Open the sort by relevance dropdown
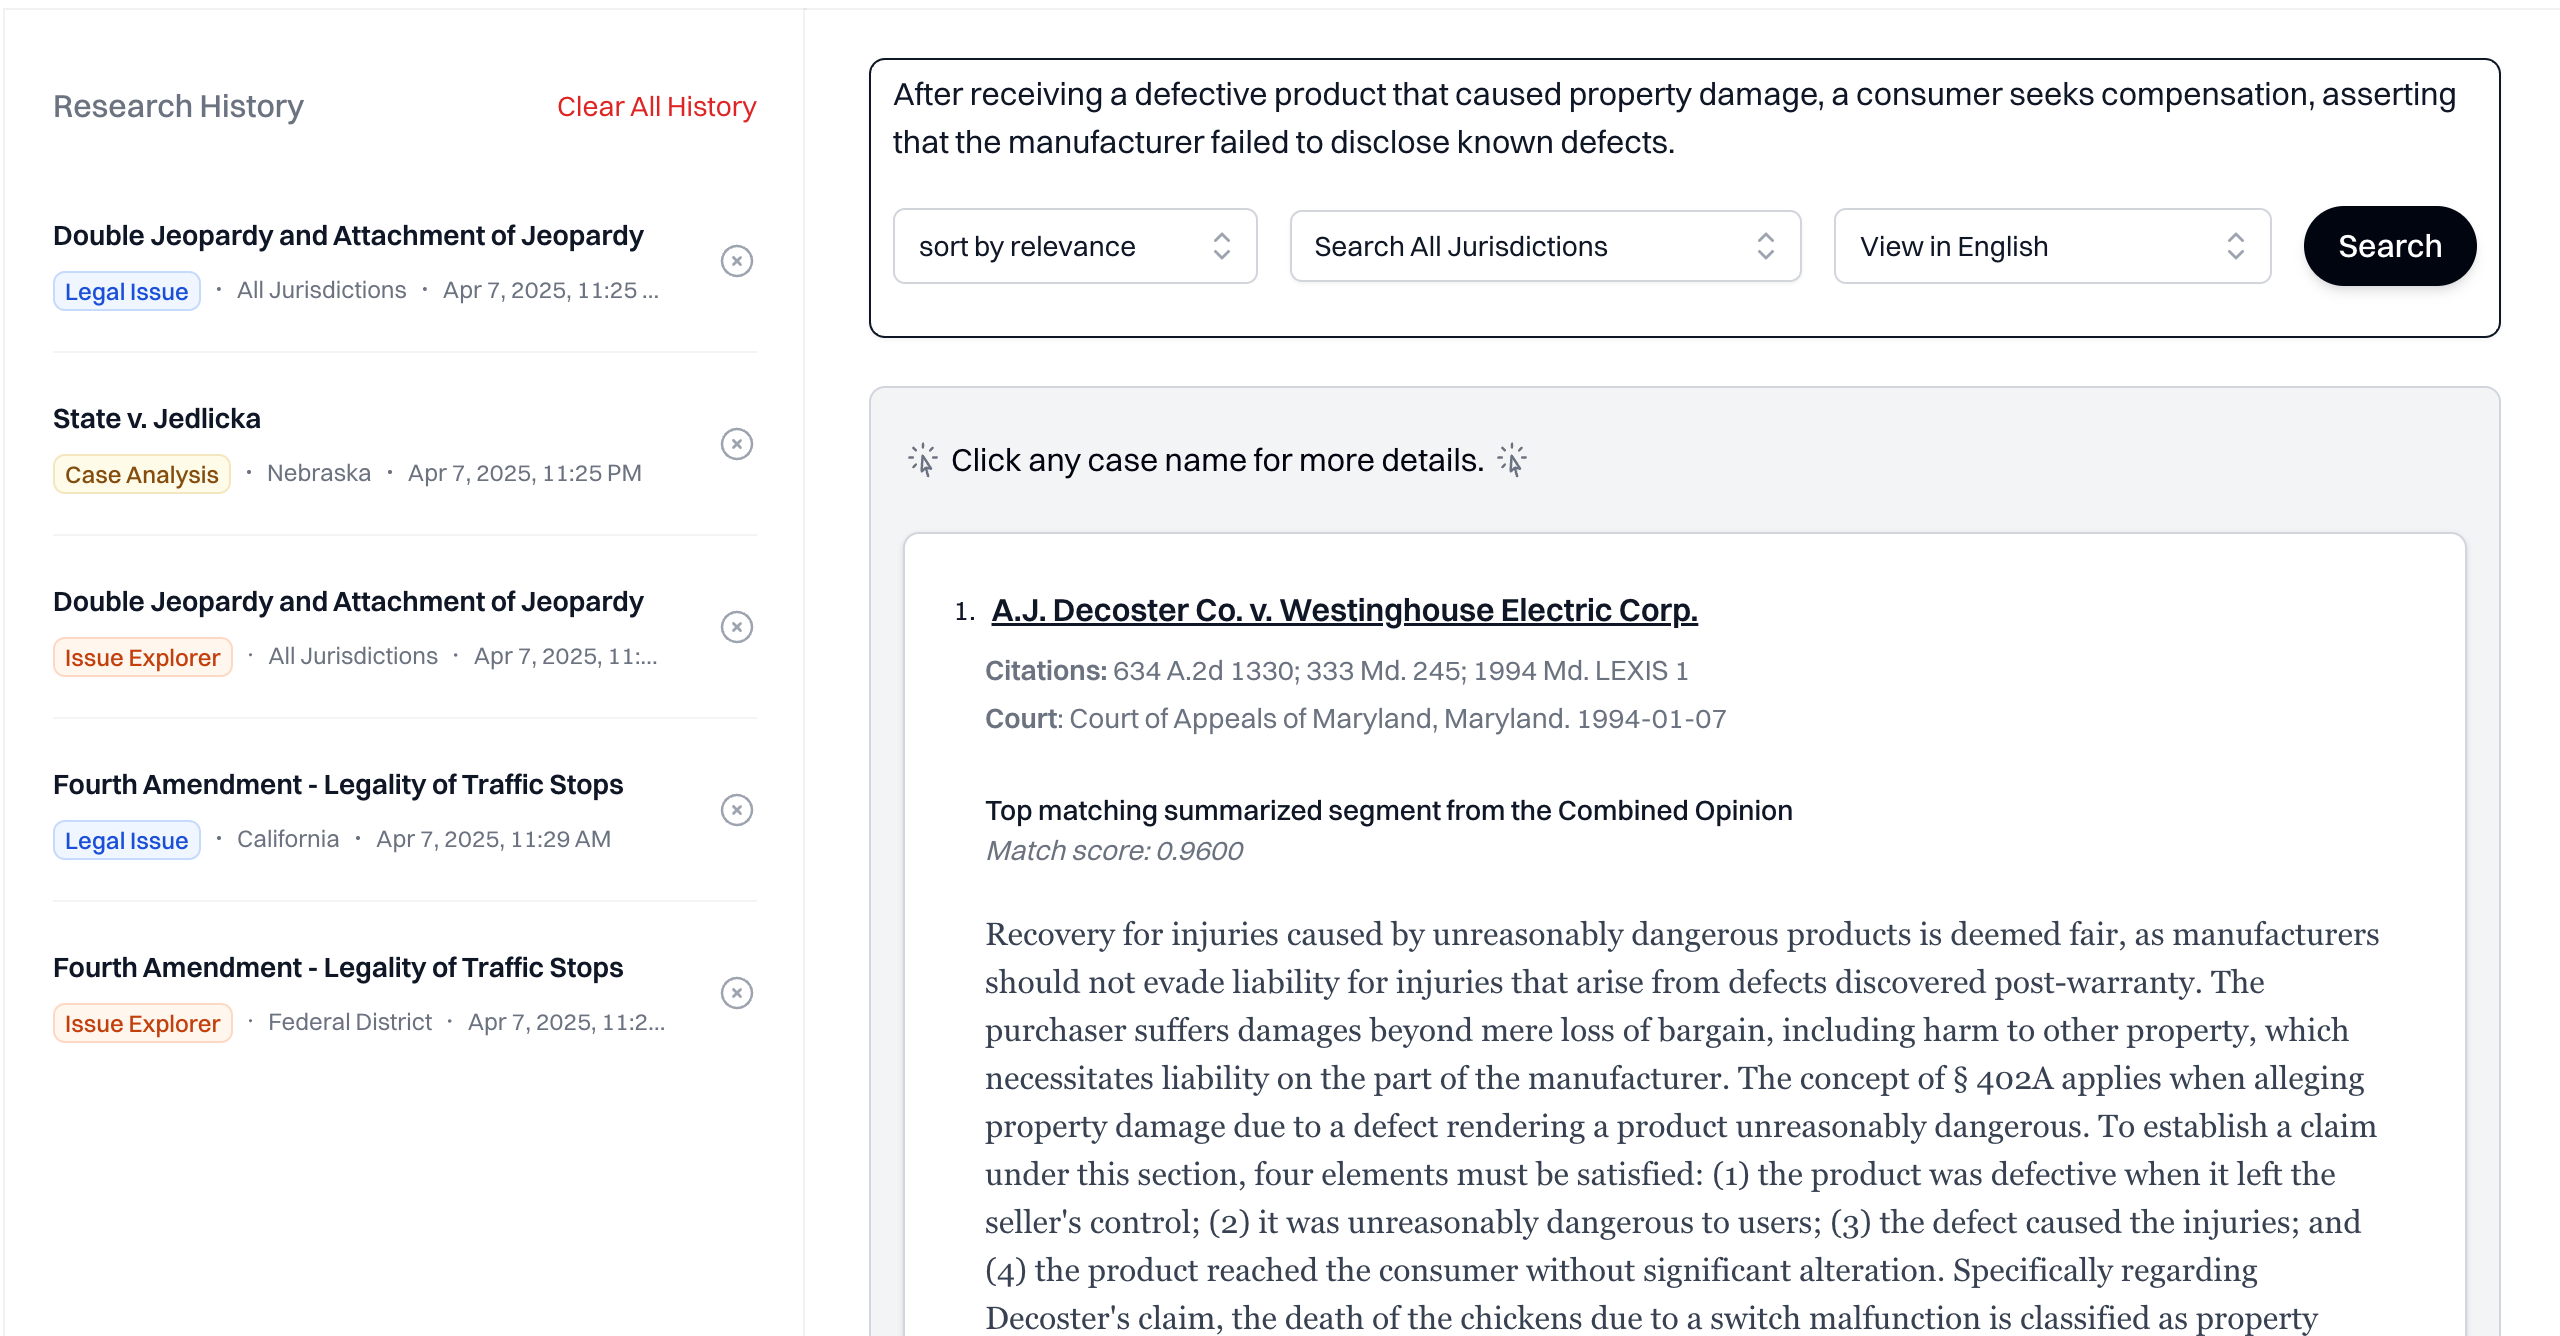2560x1336 pixels. [1074, 246]
